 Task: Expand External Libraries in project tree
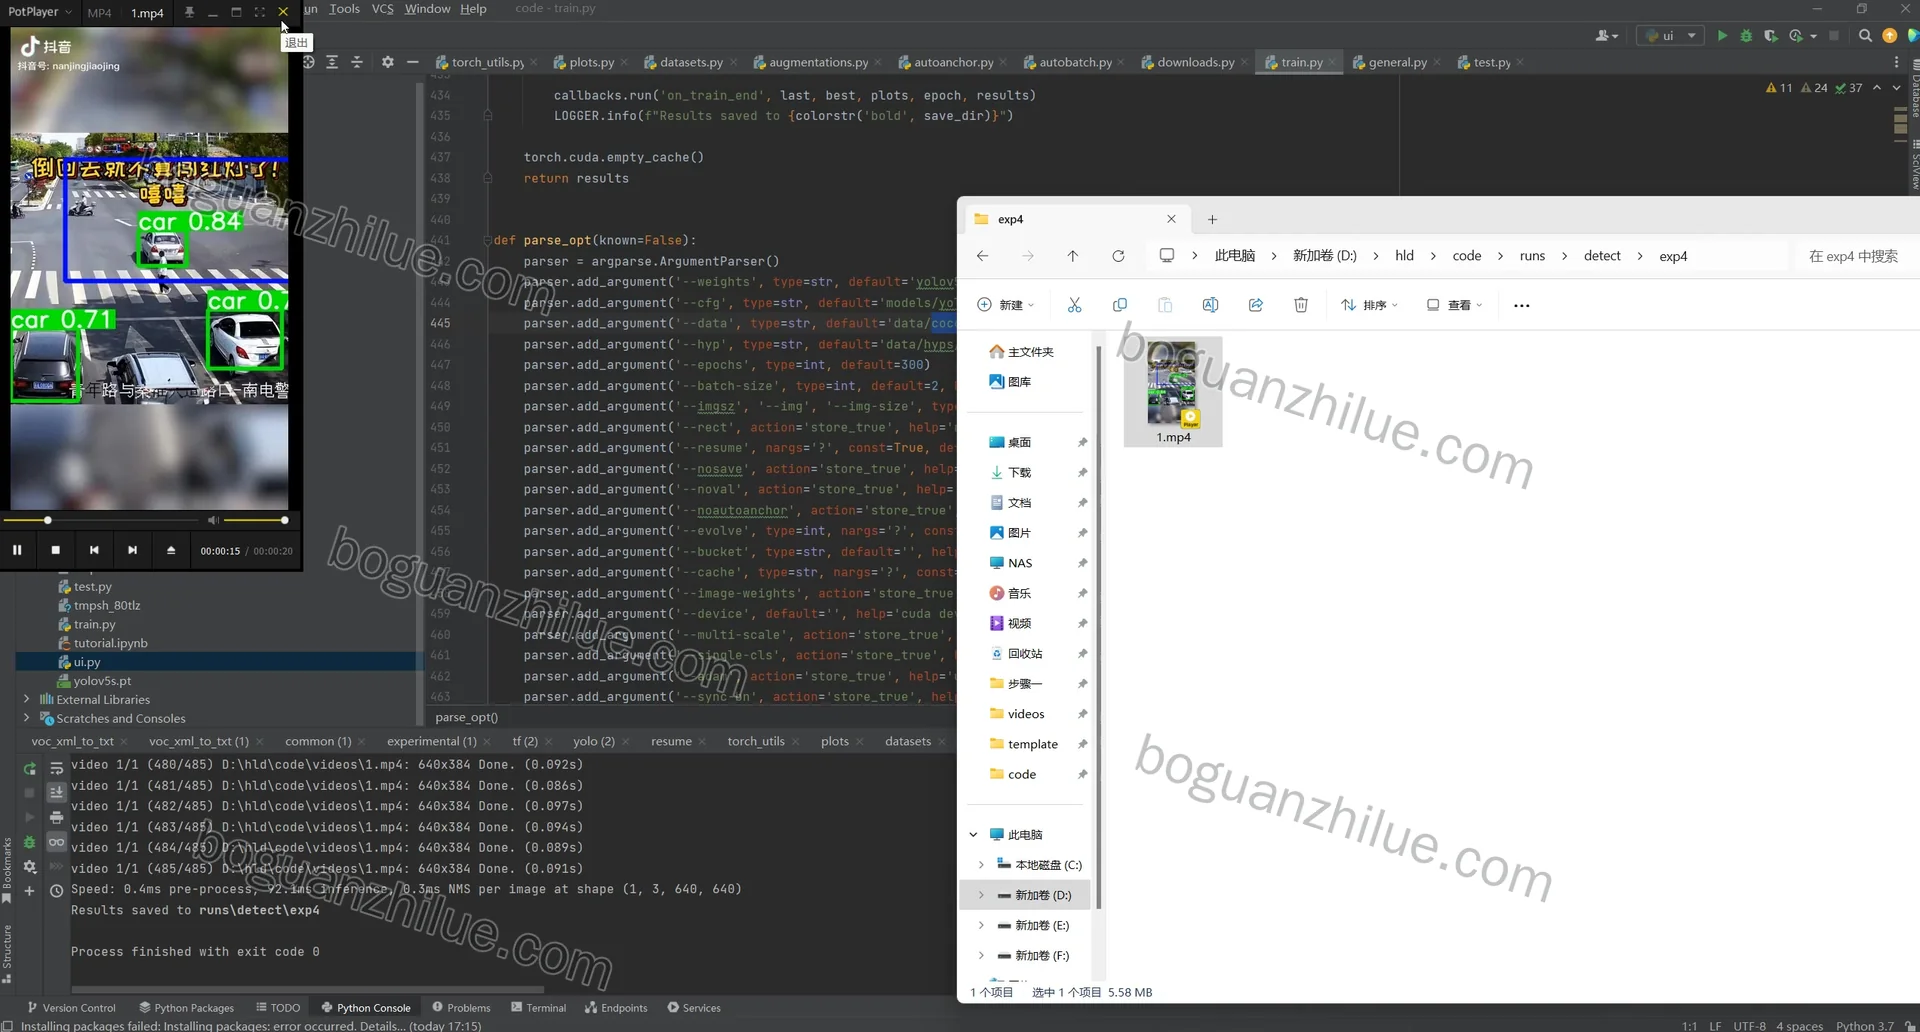coord(27,699)
